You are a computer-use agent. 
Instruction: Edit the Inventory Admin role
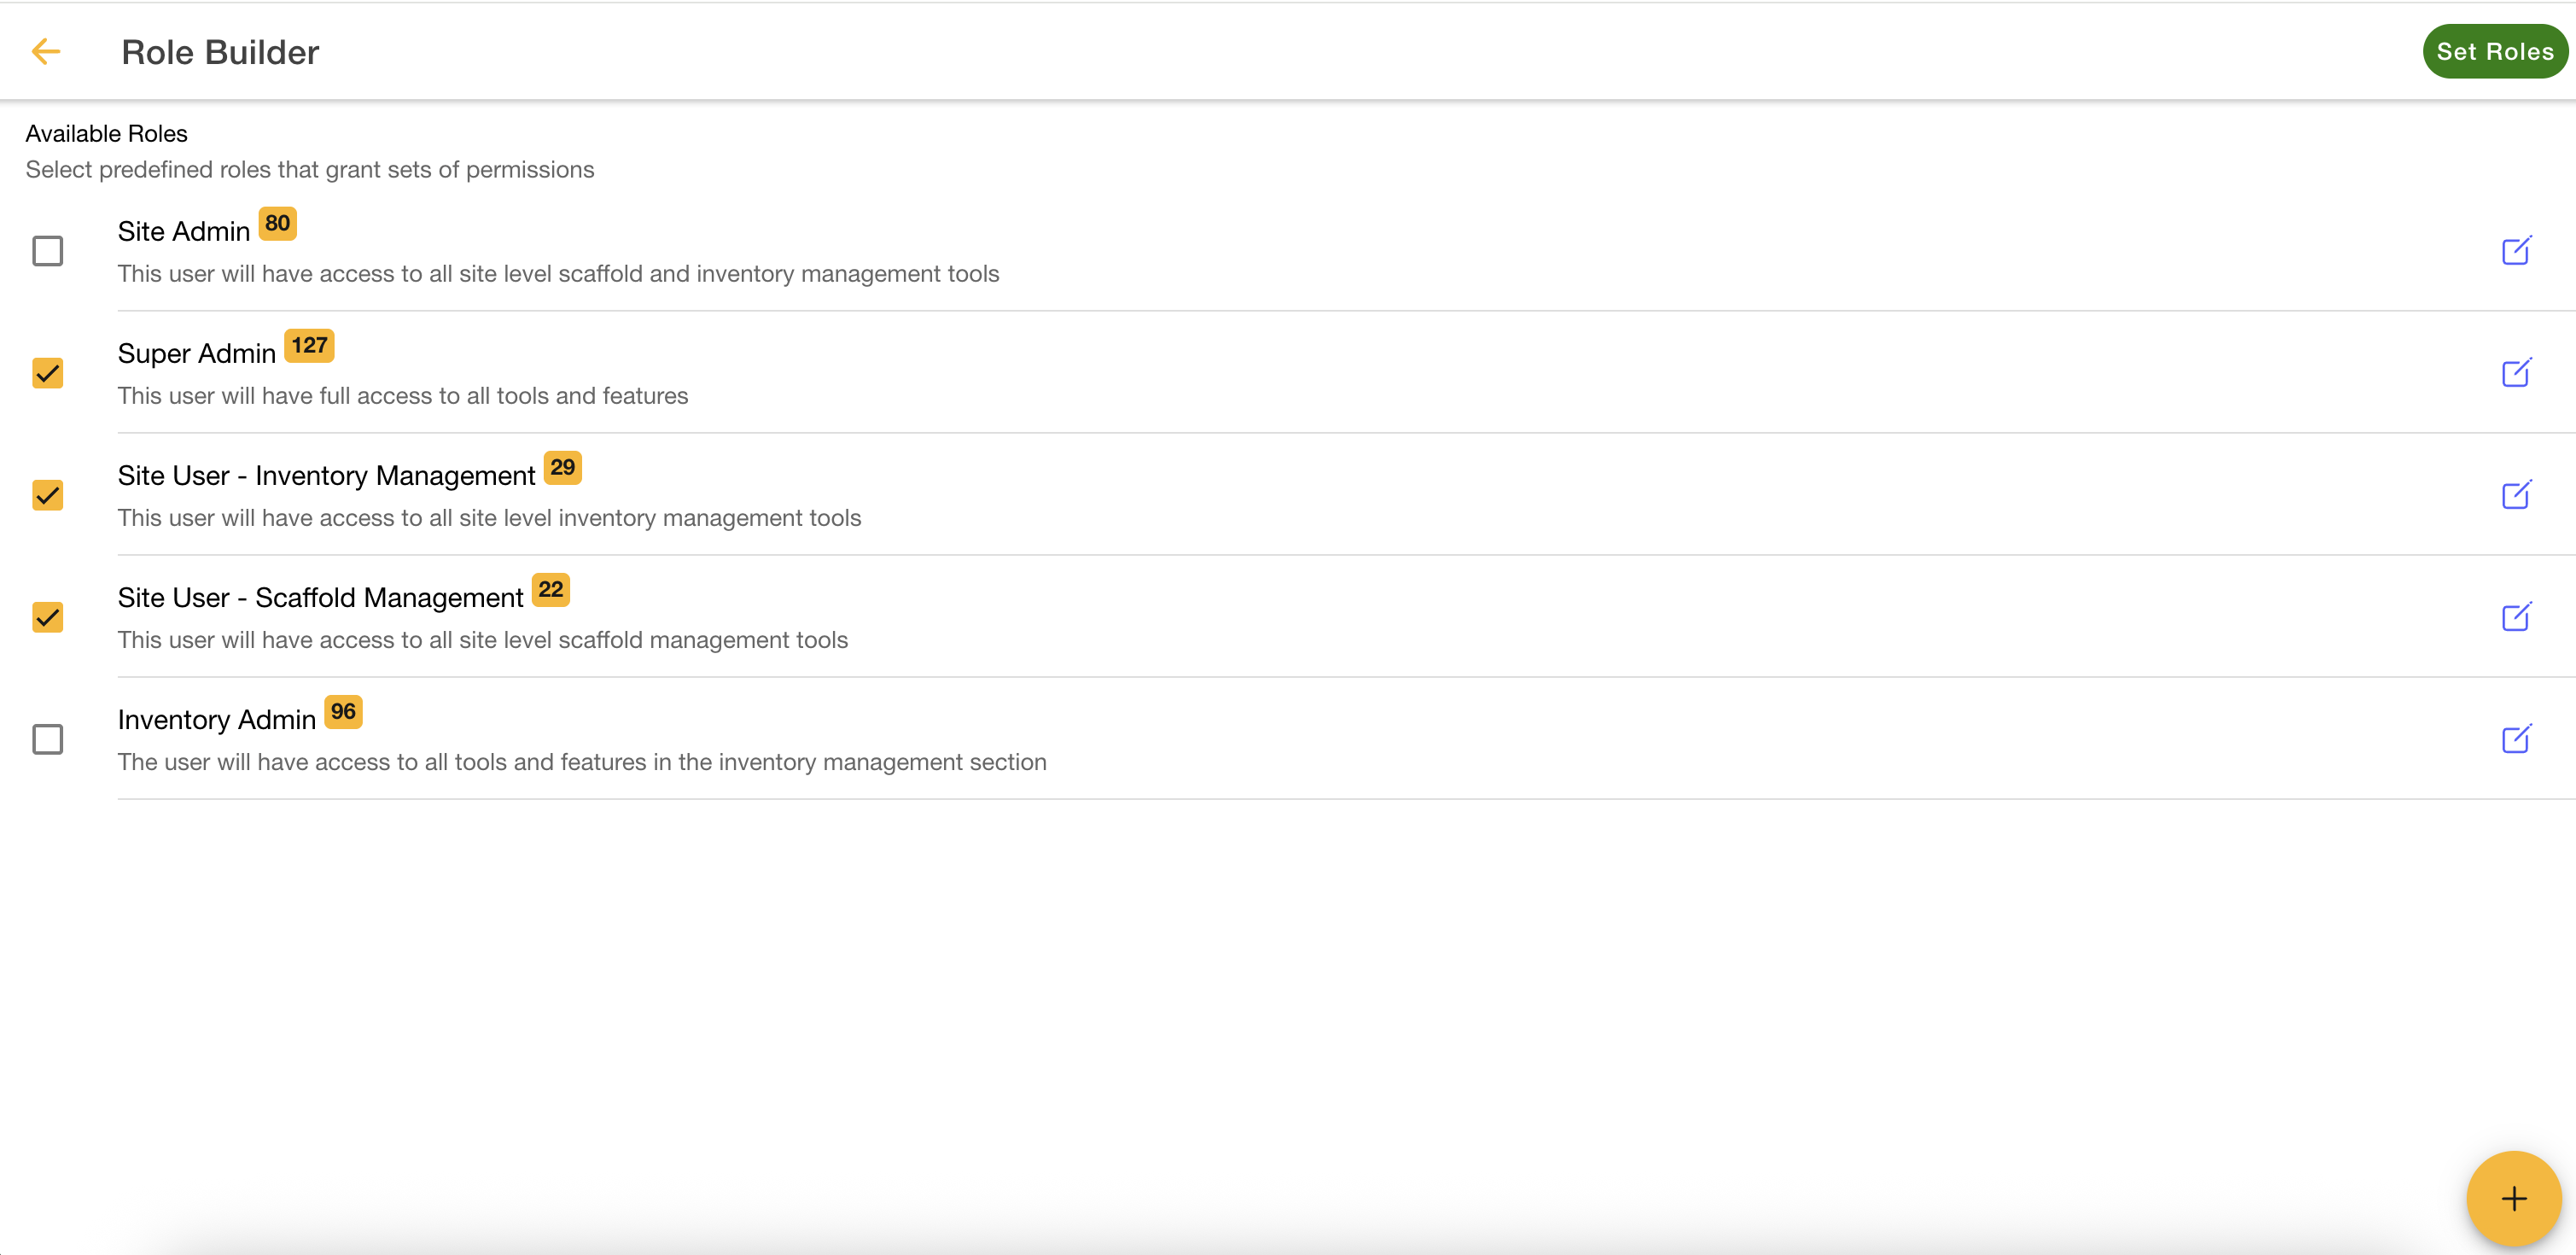coord(2516,738)
